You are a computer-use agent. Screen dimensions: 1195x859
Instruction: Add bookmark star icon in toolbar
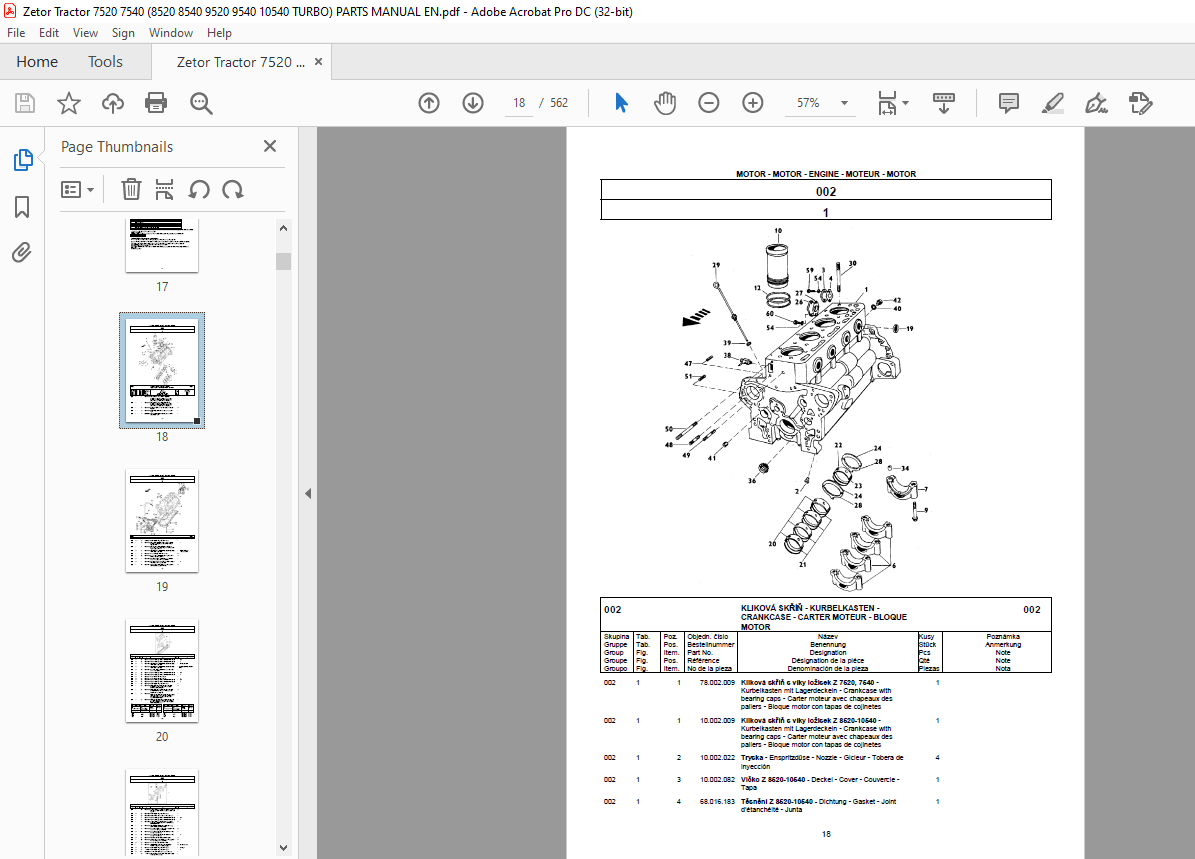click(69, 103)
